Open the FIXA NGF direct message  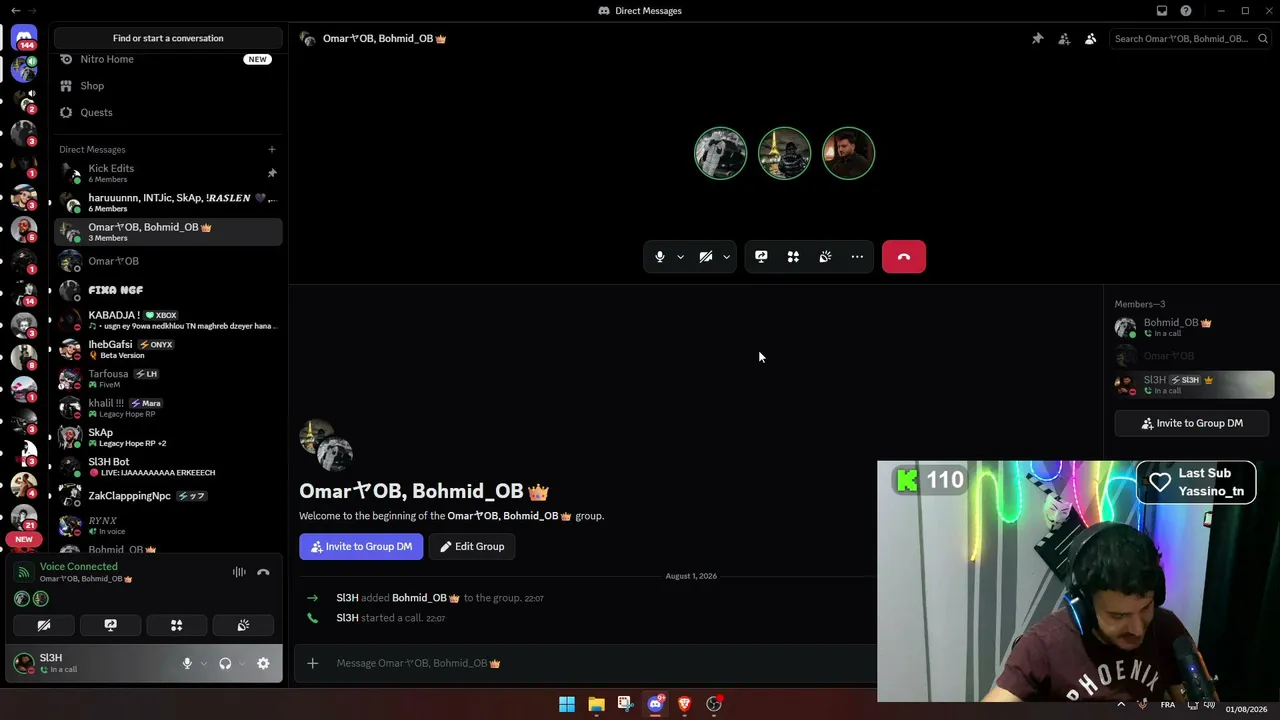click(x=168, y=290)
